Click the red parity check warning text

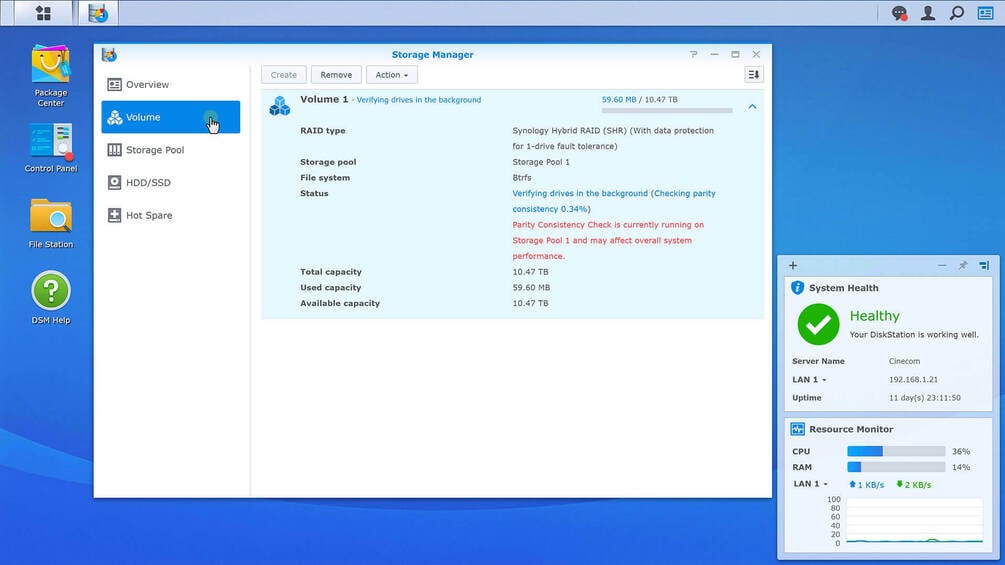(x=608, y=240)
